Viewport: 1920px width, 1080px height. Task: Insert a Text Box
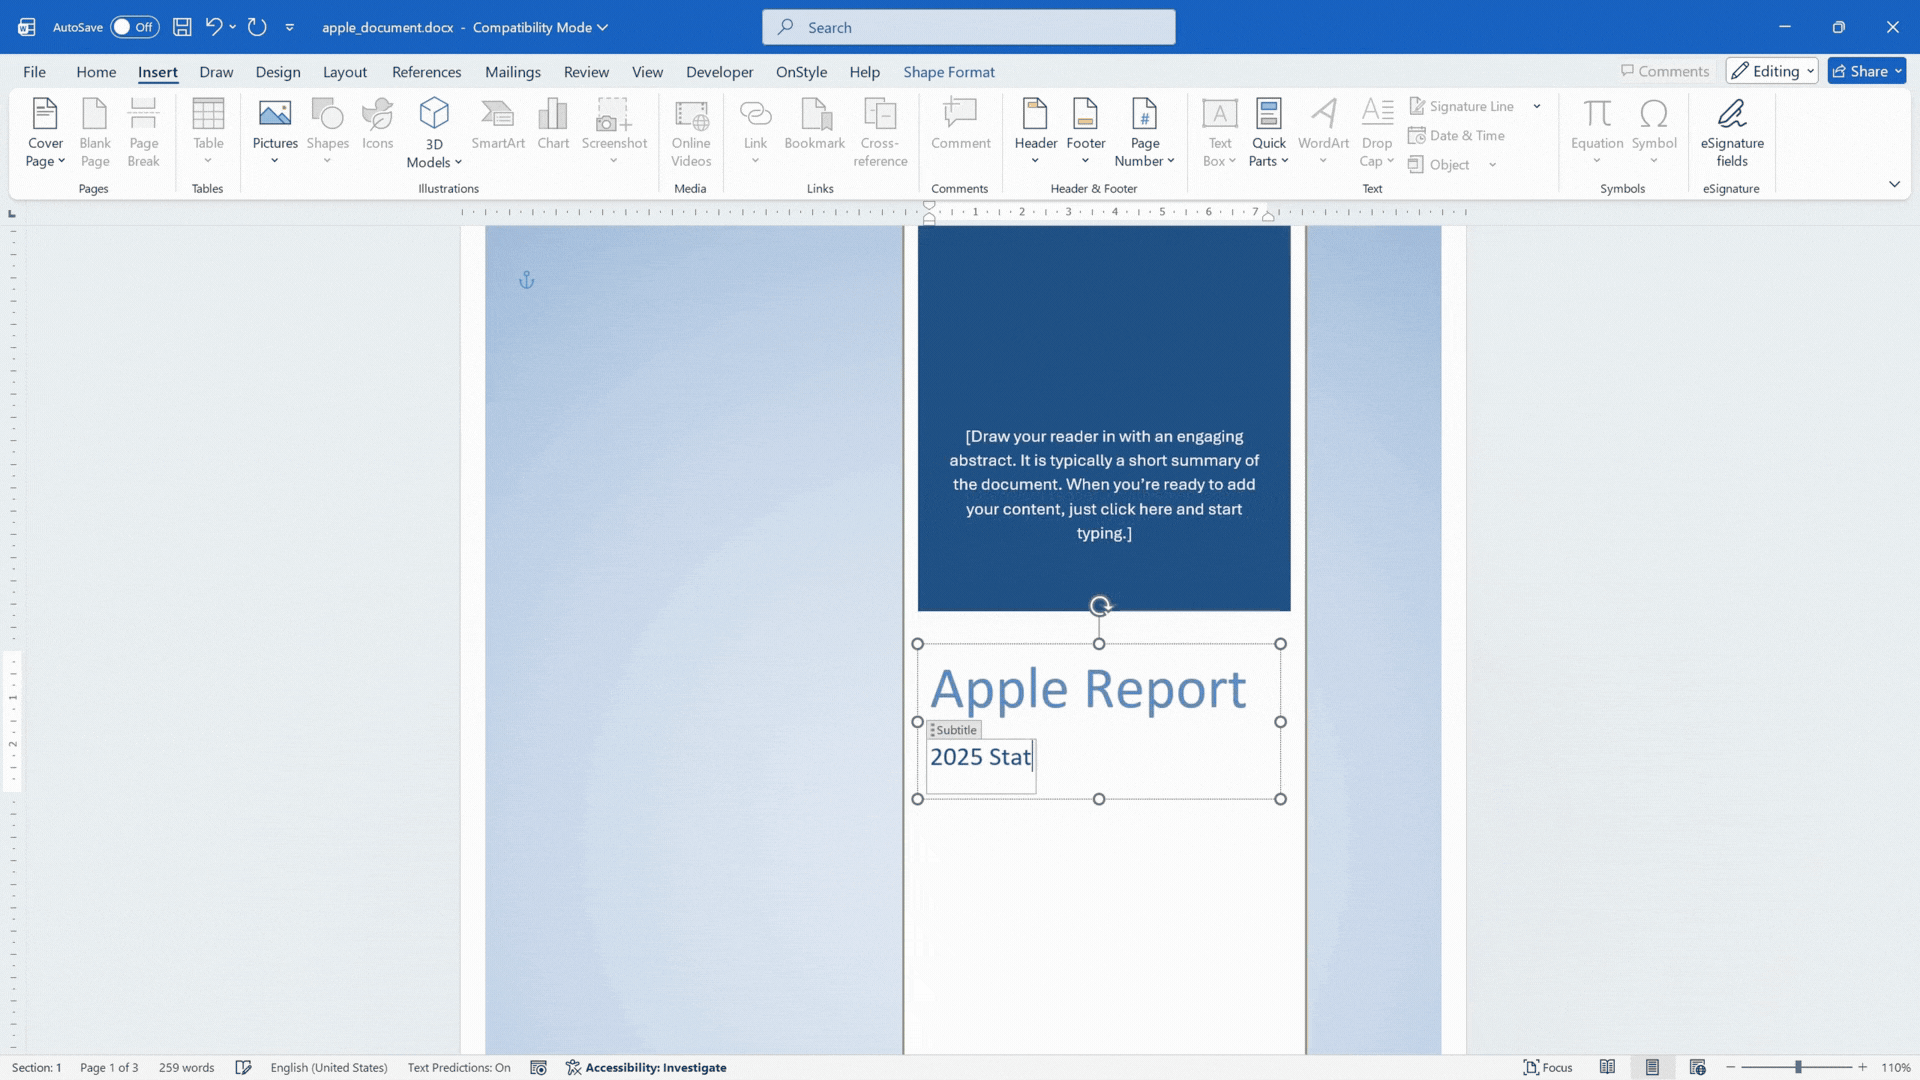(1219, 133)
